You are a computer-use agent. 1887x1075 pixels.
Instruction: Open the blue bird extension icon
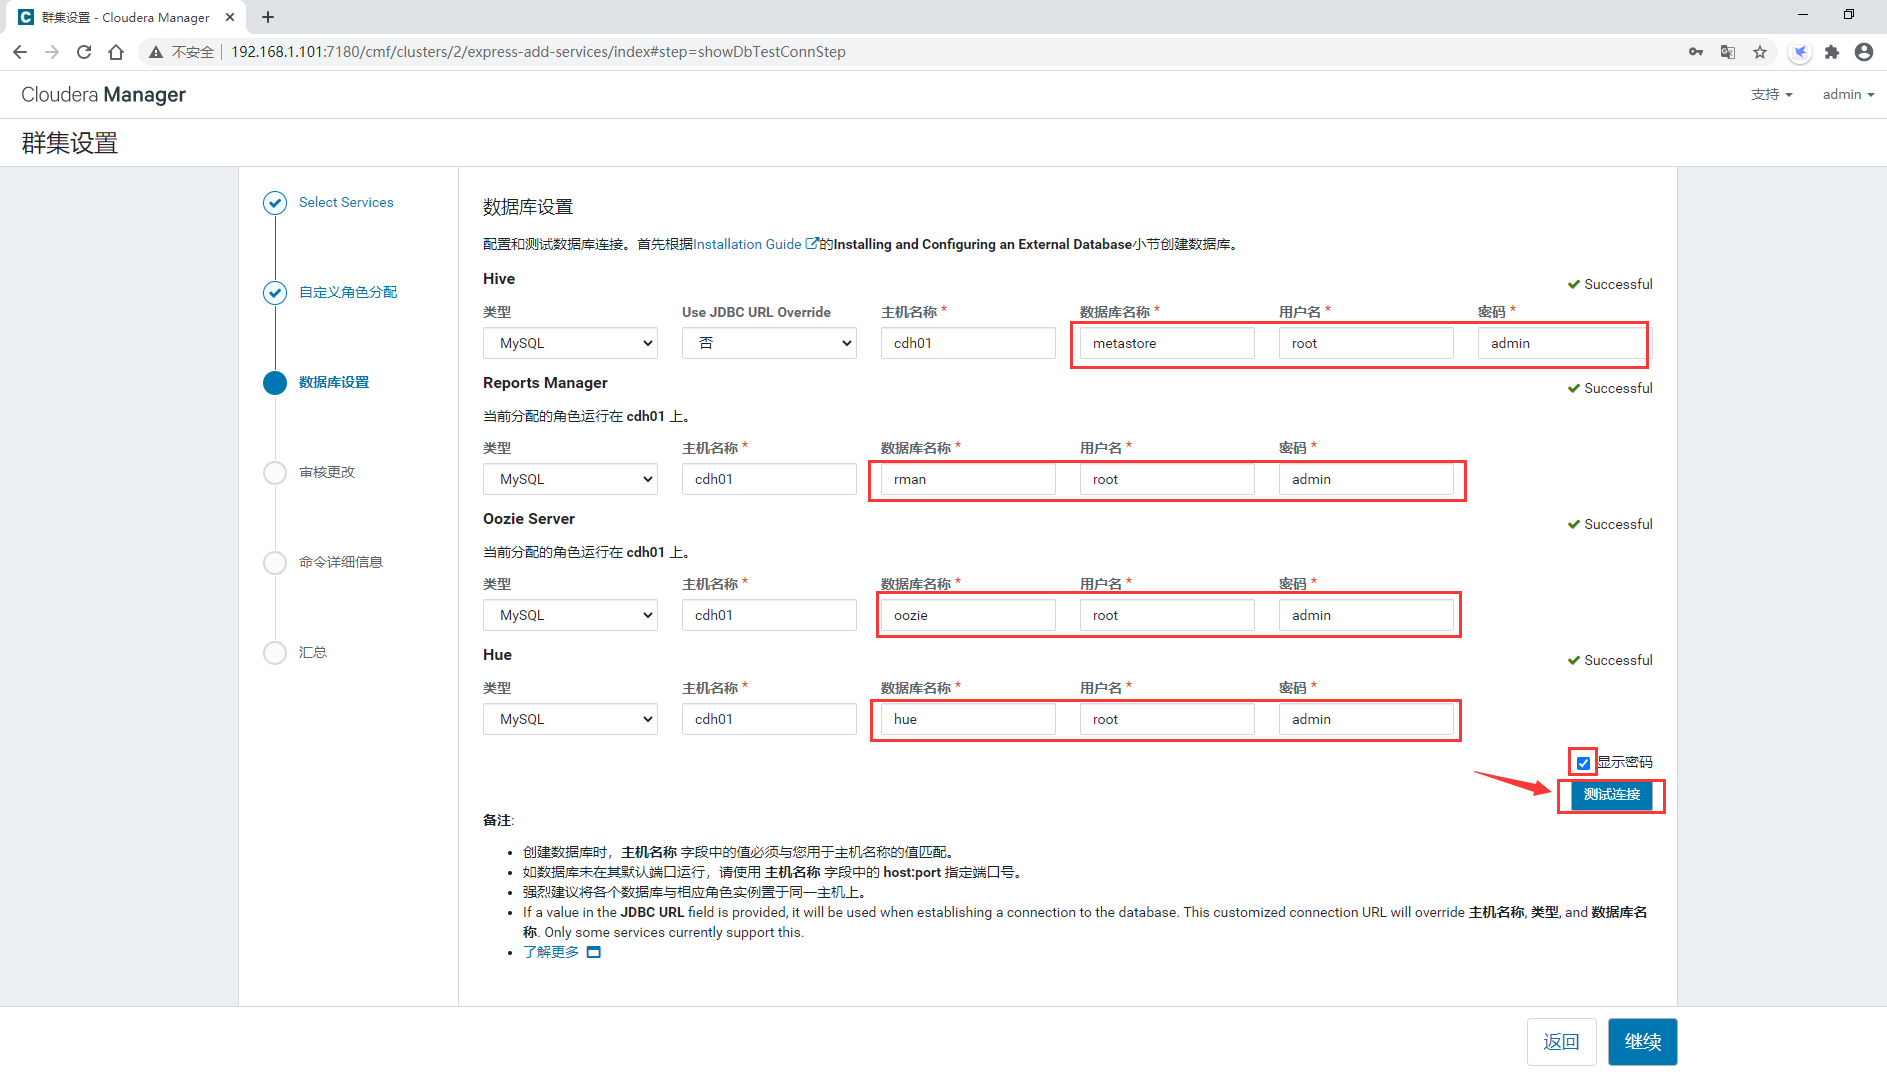(x=1800, y=52)
